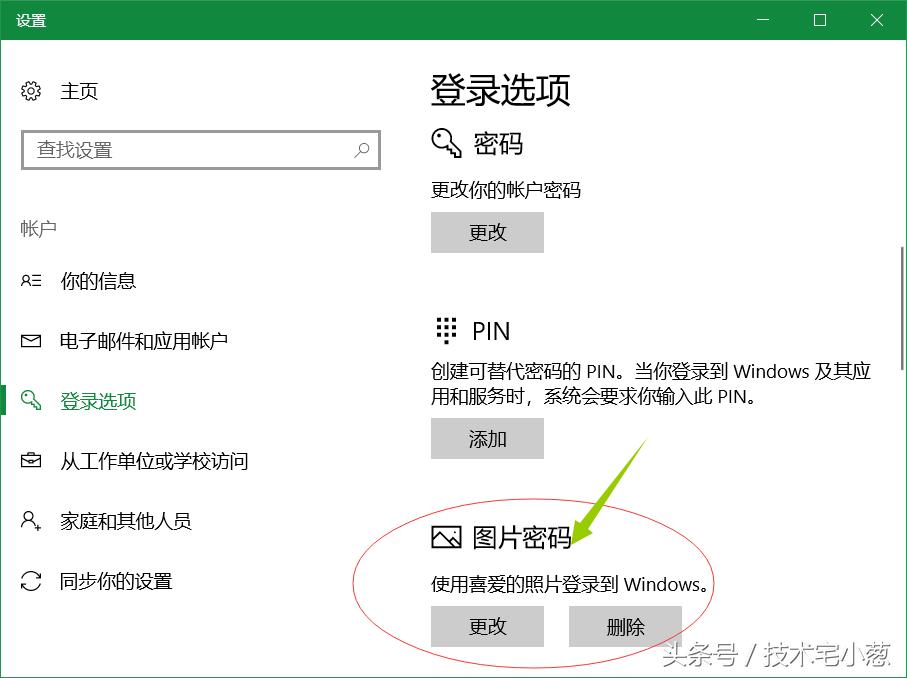
Task: Click 删除 to remove picture password
Action: [625, 626]
